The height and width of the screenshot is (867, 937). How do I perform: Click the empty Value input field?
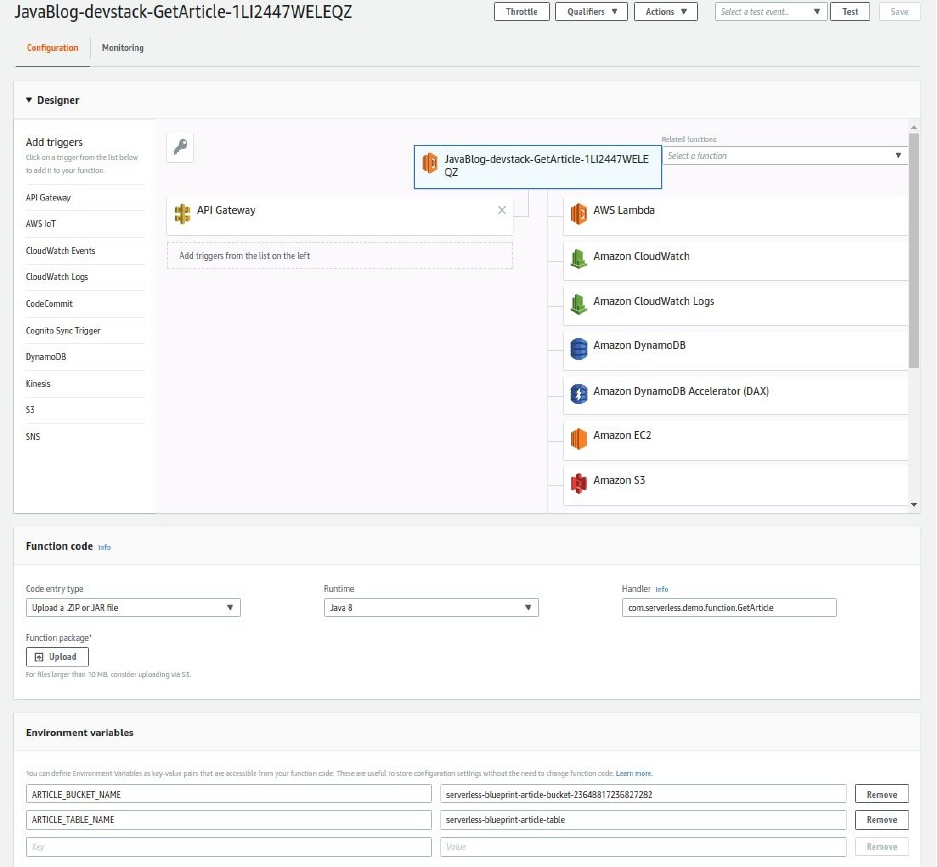pos(644,847)
